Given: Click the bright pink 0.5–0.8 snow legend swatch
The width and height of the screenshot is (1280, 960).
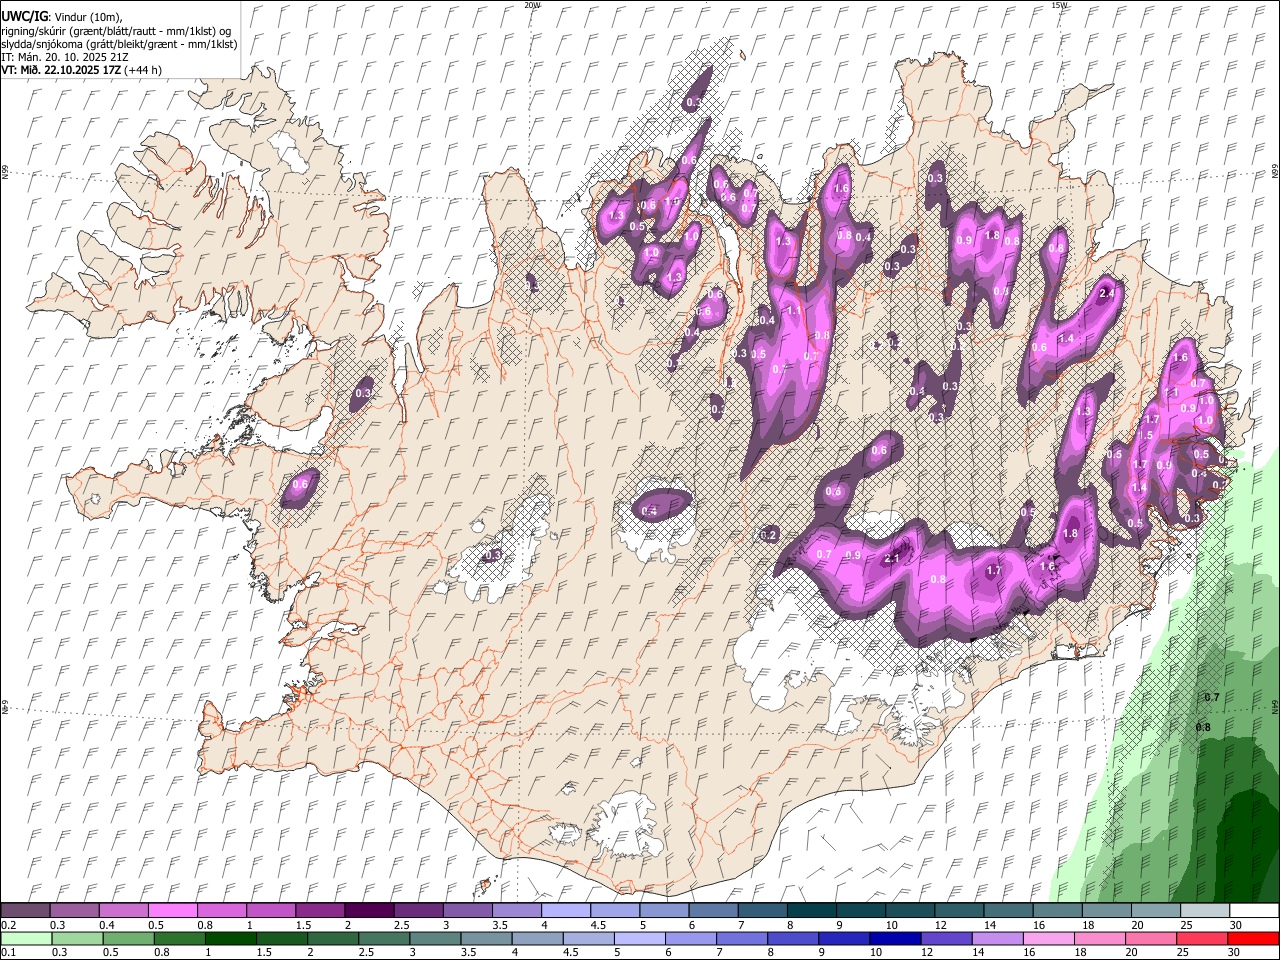Looking at the screenshot, I should coord(172,910).
